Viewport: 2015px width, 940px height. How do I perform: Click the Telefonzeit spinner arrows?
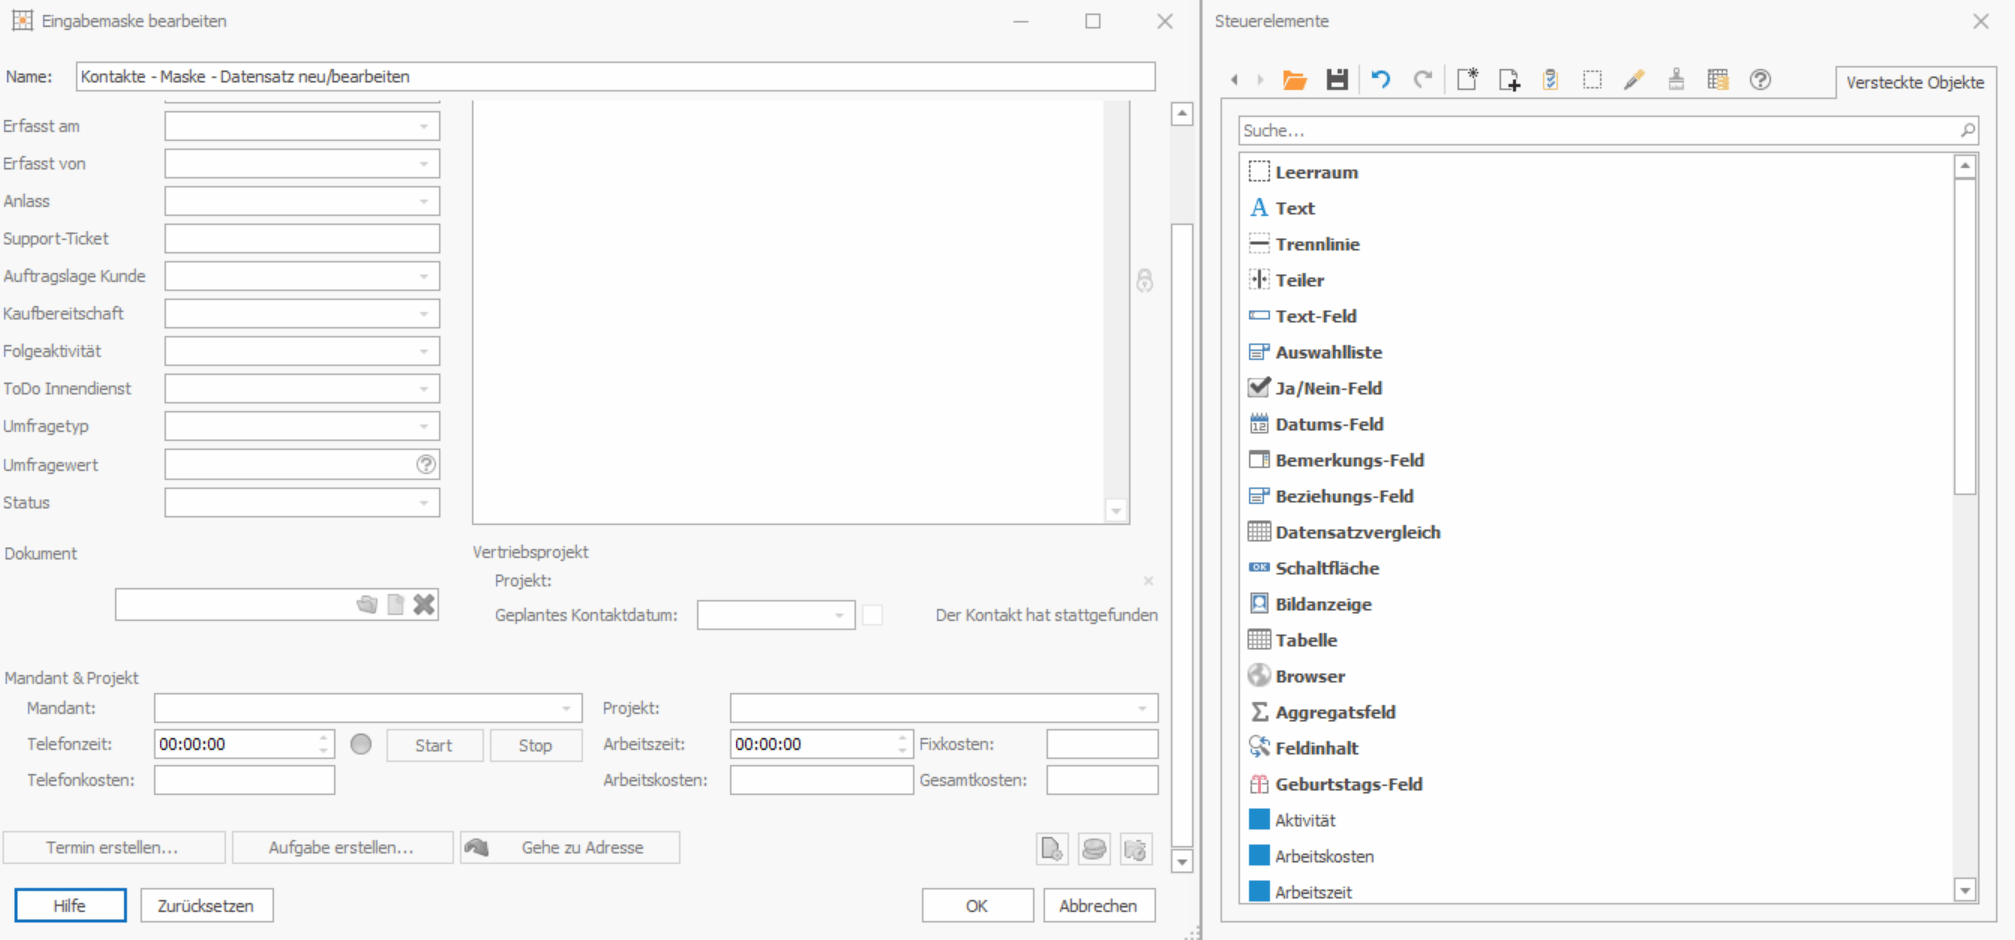tap(324, 744)
